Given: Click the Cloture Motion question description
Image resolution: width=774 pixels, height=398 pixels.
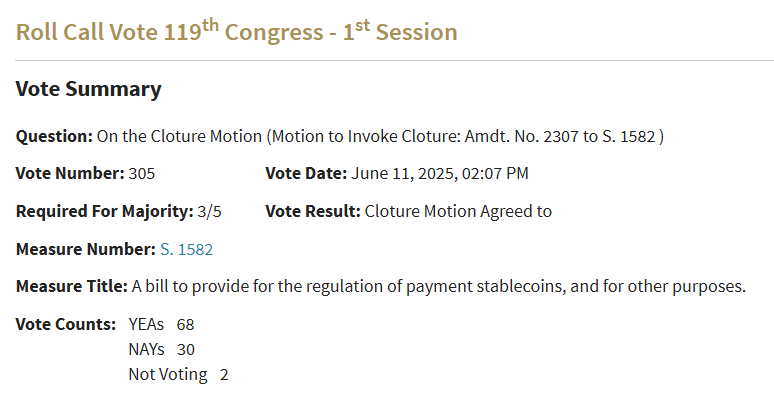Looking at the screenshot, I should point(380,136).
